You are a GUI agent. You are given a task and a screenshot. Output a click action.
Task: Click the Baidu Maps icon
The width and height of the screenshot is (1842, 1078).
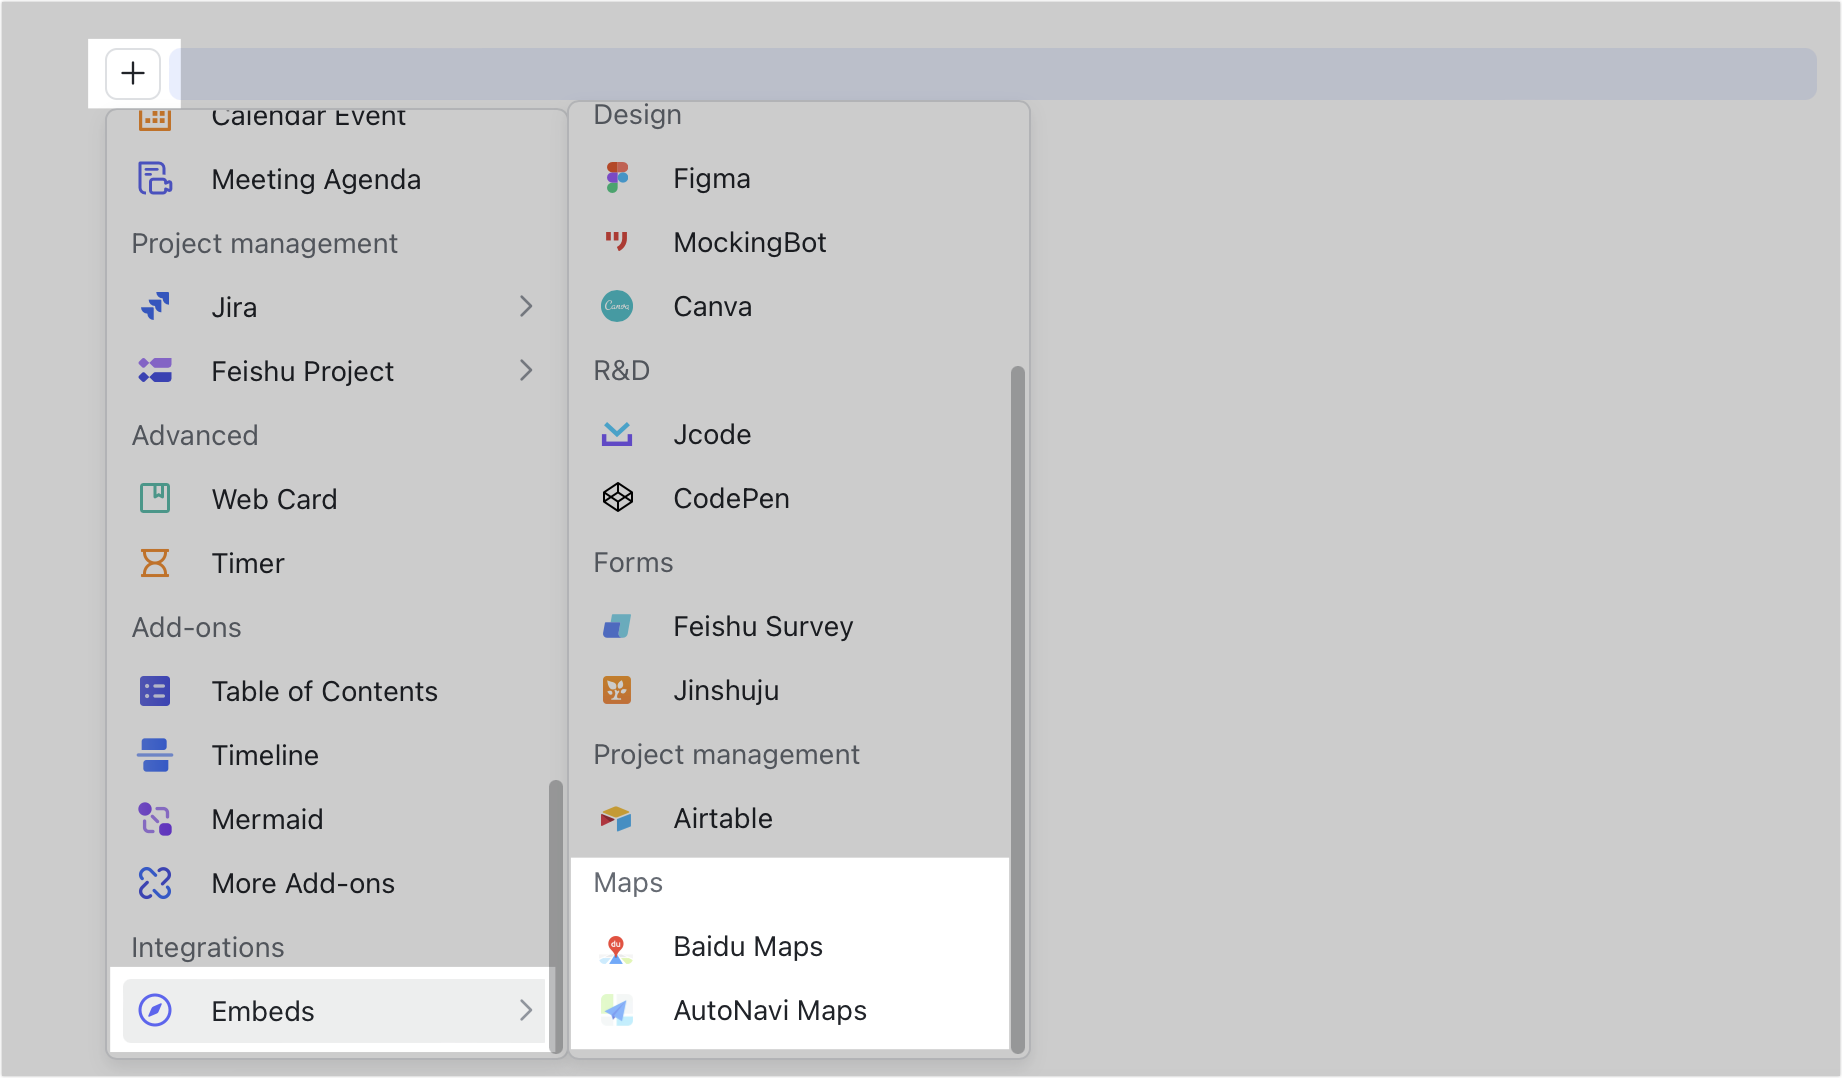coord(617,946)
